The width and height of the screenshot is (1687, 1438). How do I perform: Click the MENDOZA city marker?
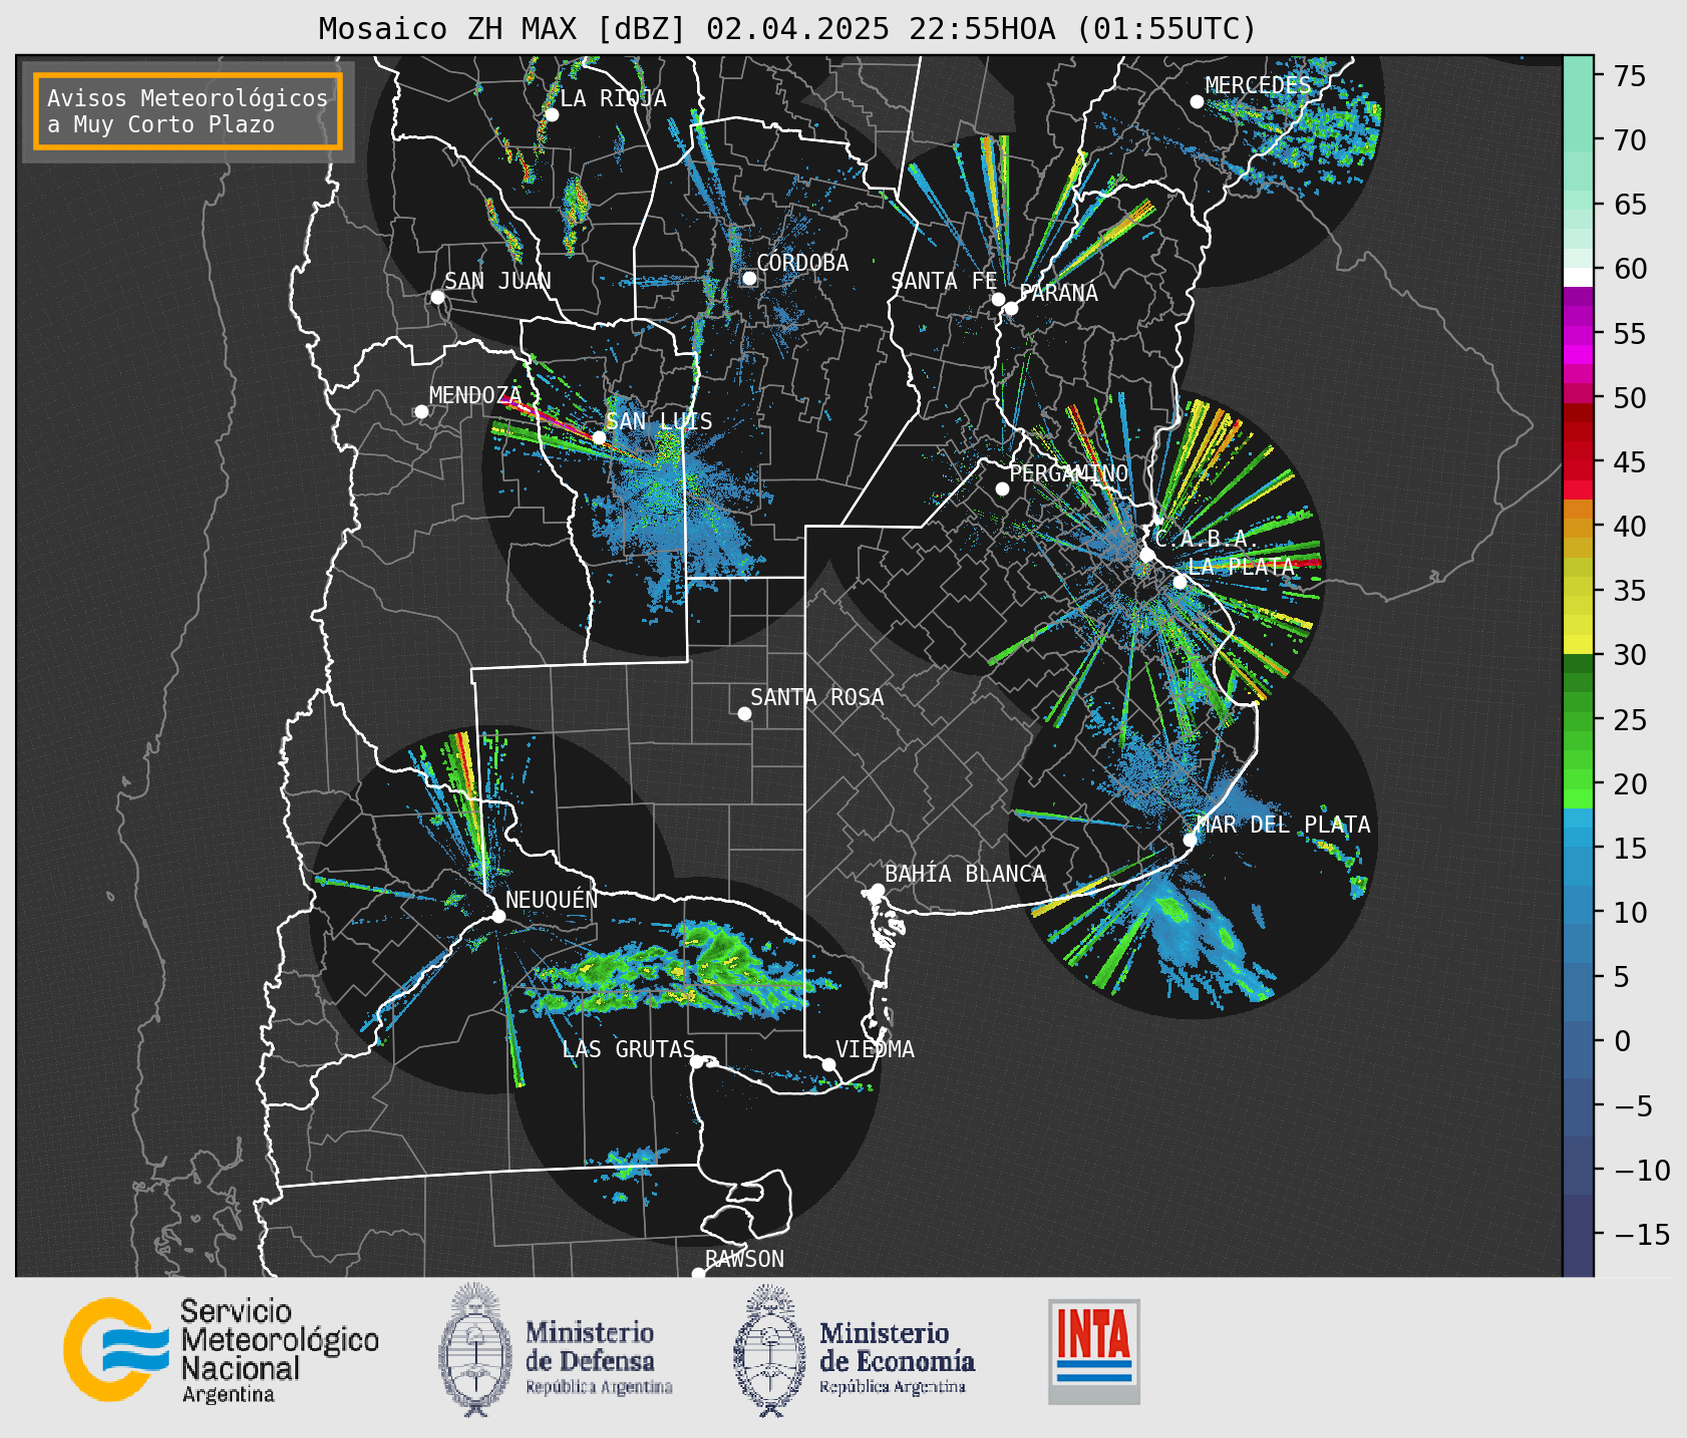421,412
